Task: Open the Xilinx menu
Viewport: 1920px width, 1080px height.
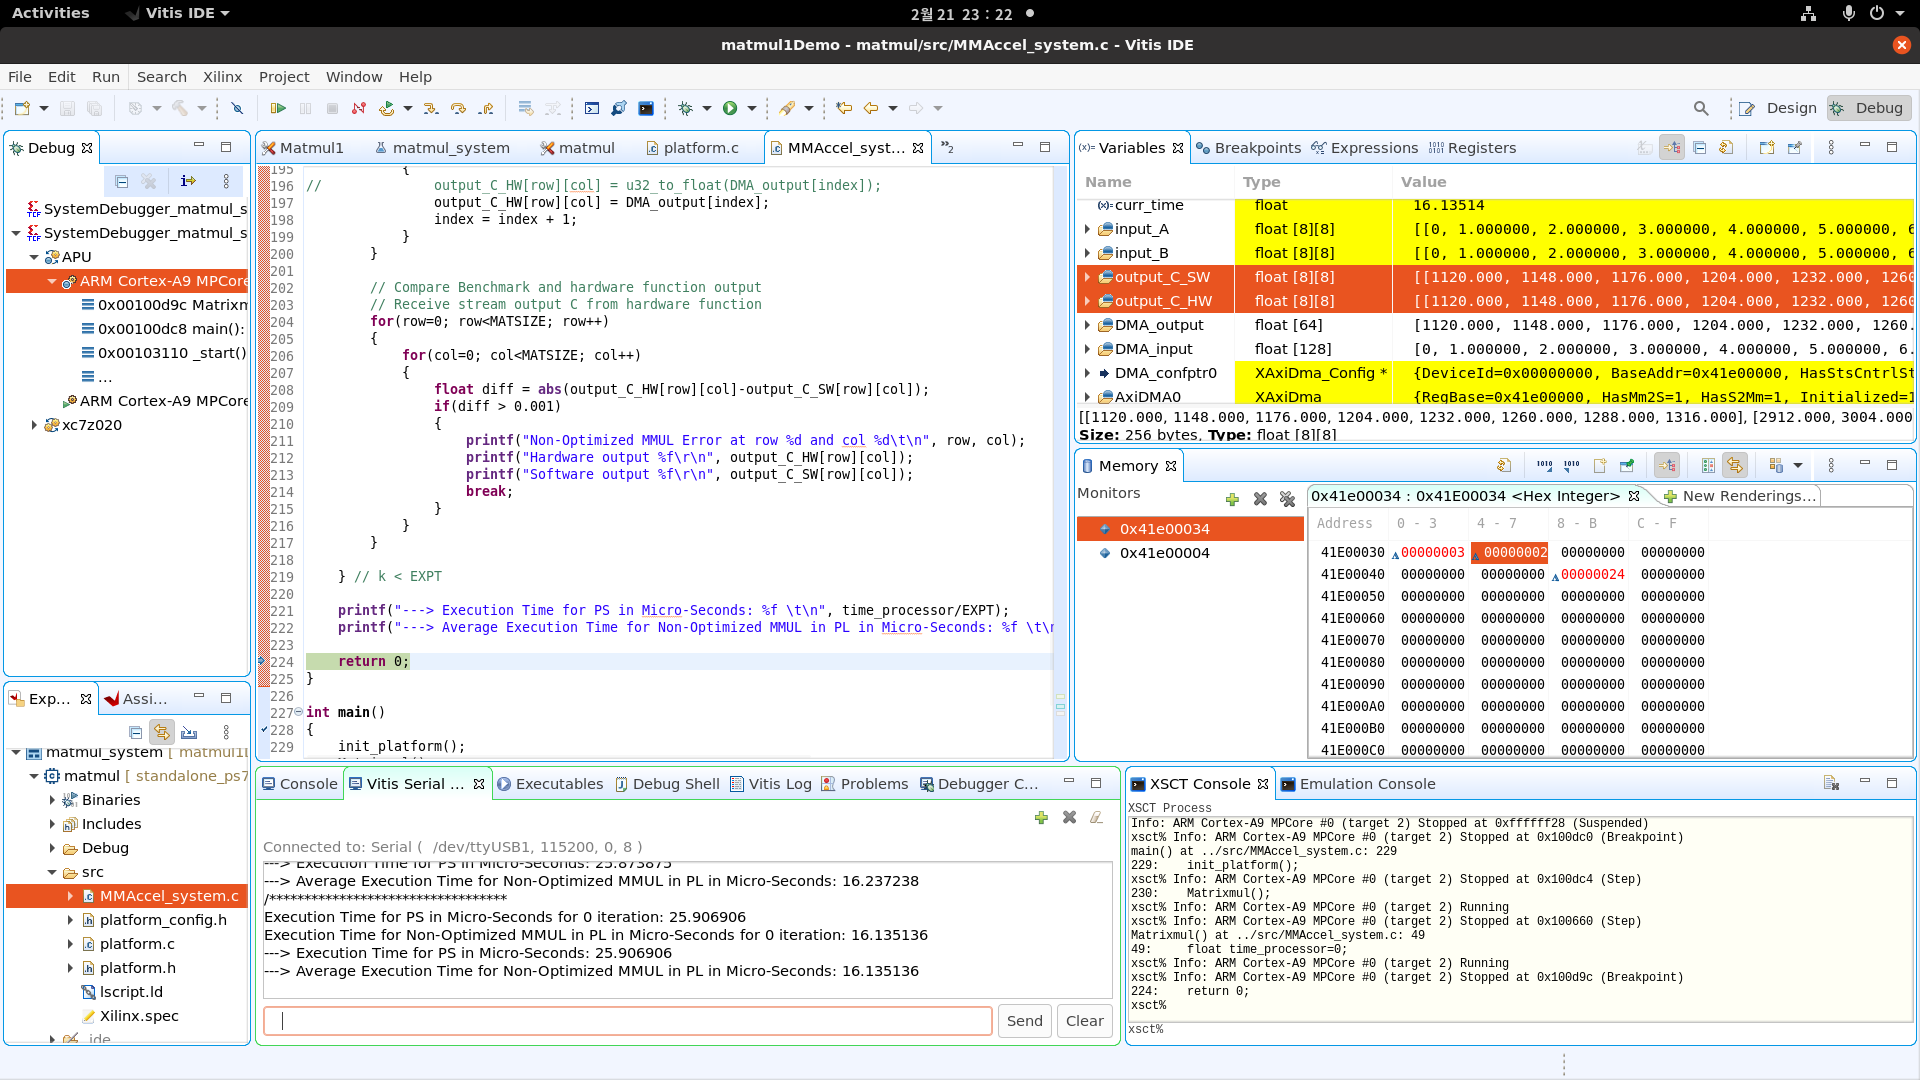Action: pyautogui.click(x=222, y=77)
